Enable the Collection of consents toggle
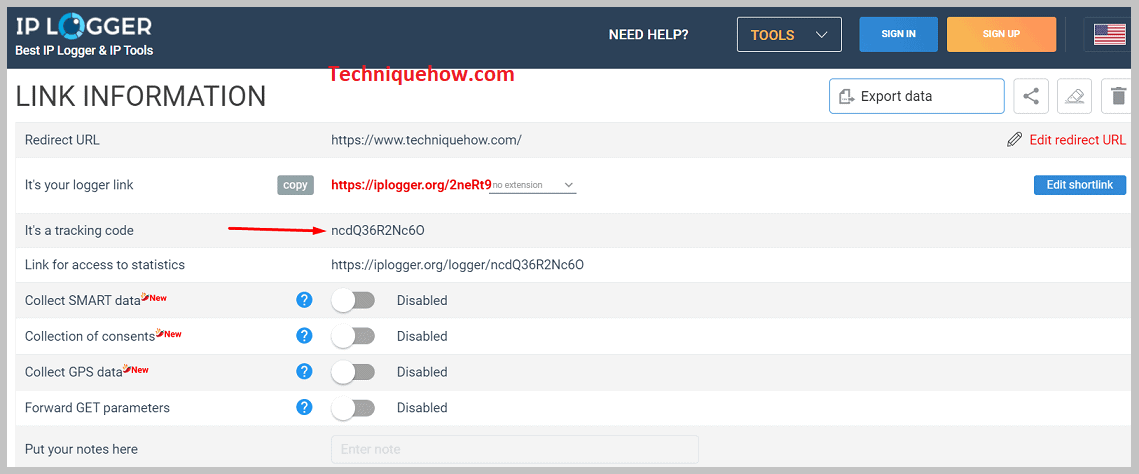Image resolution: width=1139 pixels, height=474 pixels. click(353, 335)
